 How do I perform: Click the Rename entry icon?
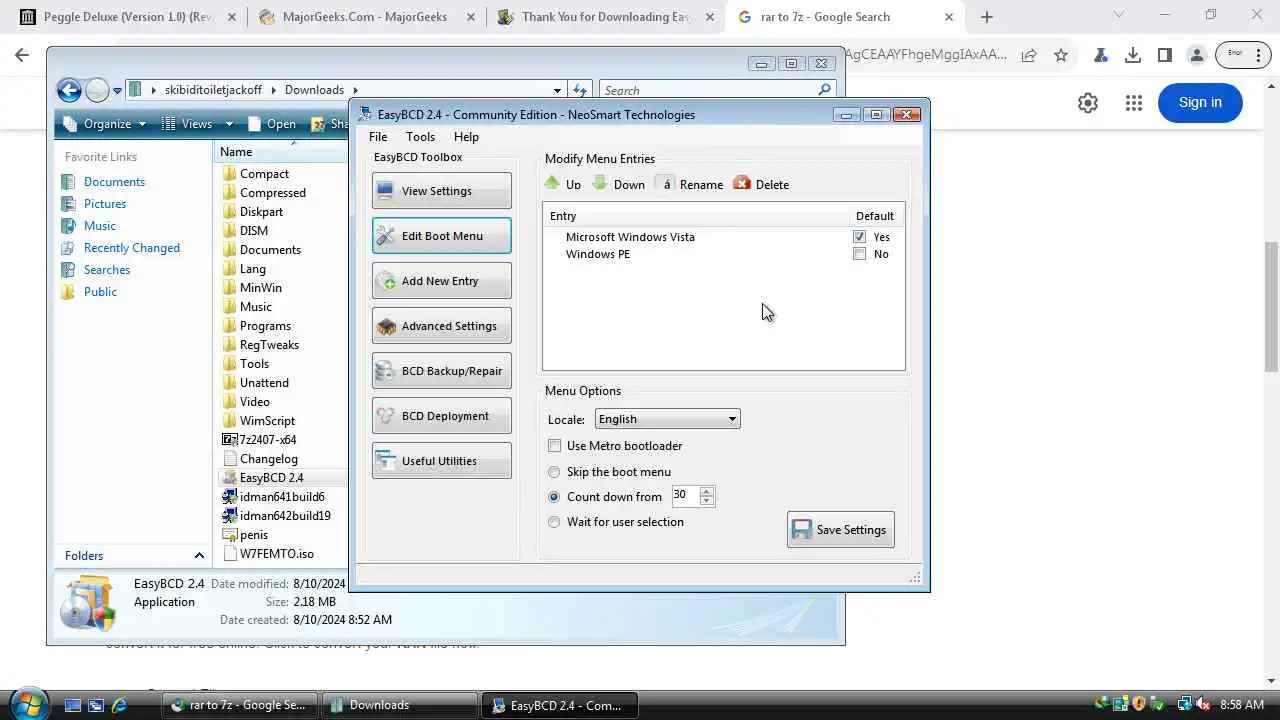665,184
